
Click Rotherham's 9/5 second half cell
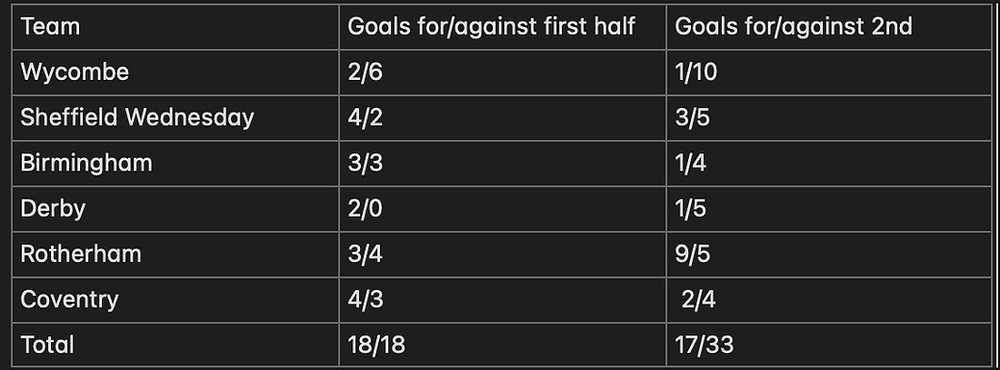(829, 254)
